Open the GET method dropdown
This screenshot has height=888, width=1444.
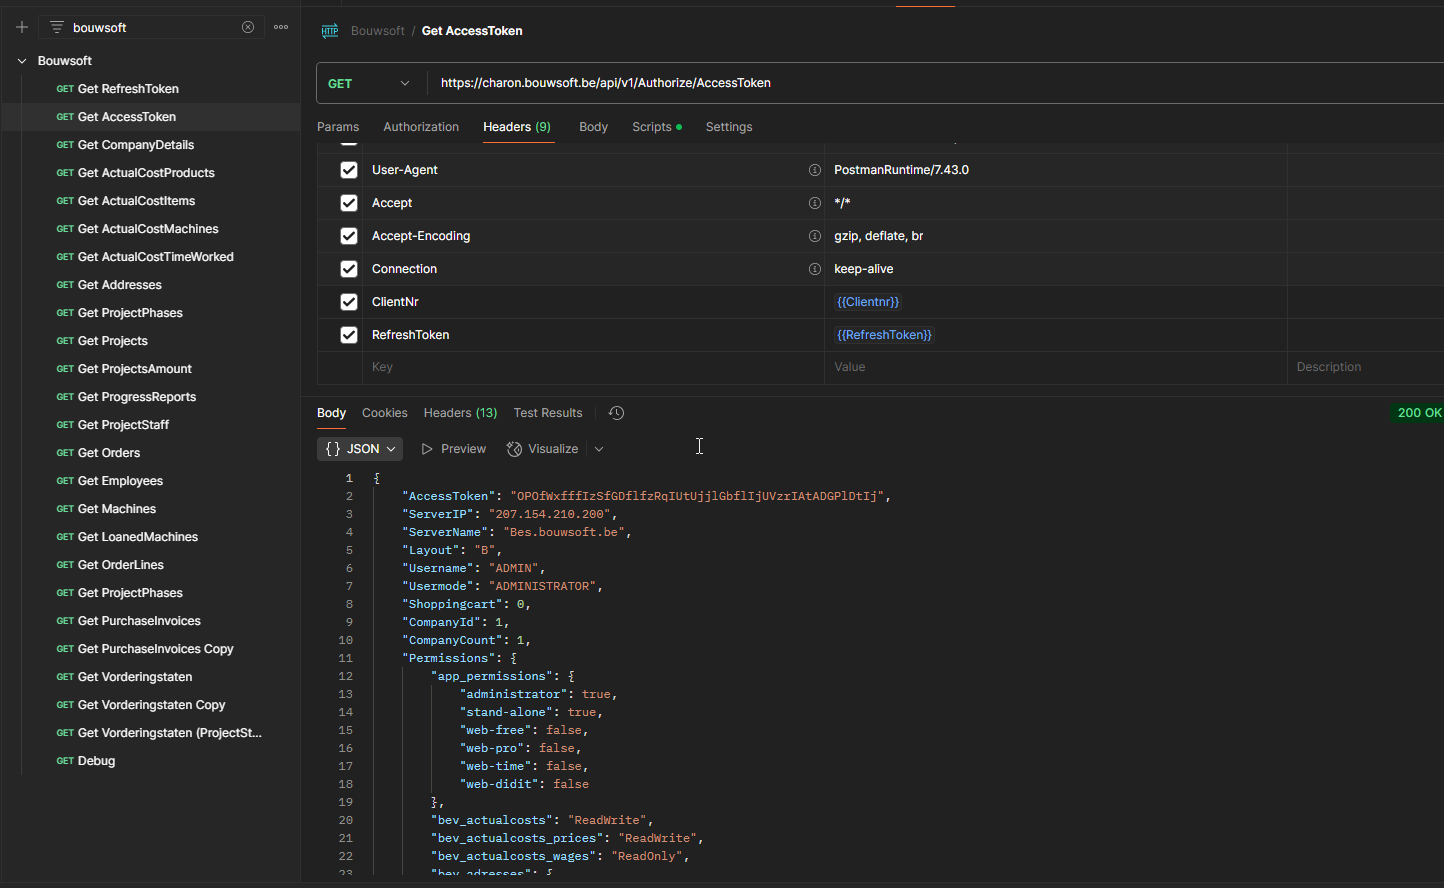coord(369,83)
